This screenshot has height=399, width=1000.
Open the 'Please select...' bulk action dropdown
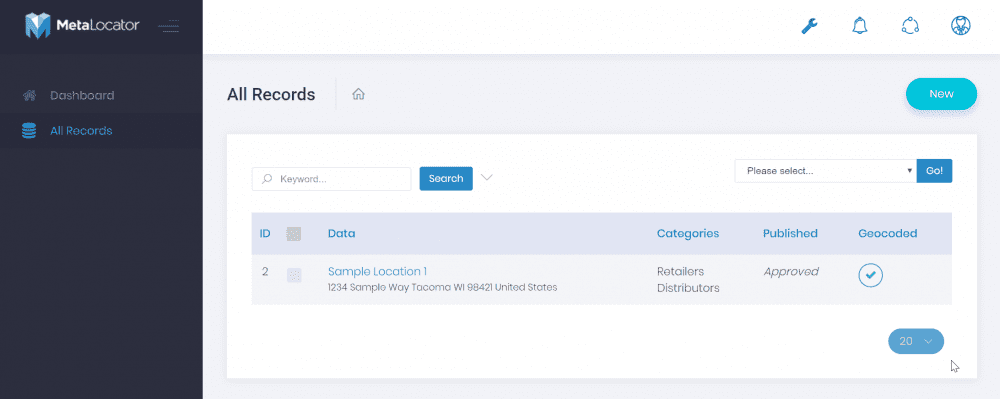[x=825, y=171]
